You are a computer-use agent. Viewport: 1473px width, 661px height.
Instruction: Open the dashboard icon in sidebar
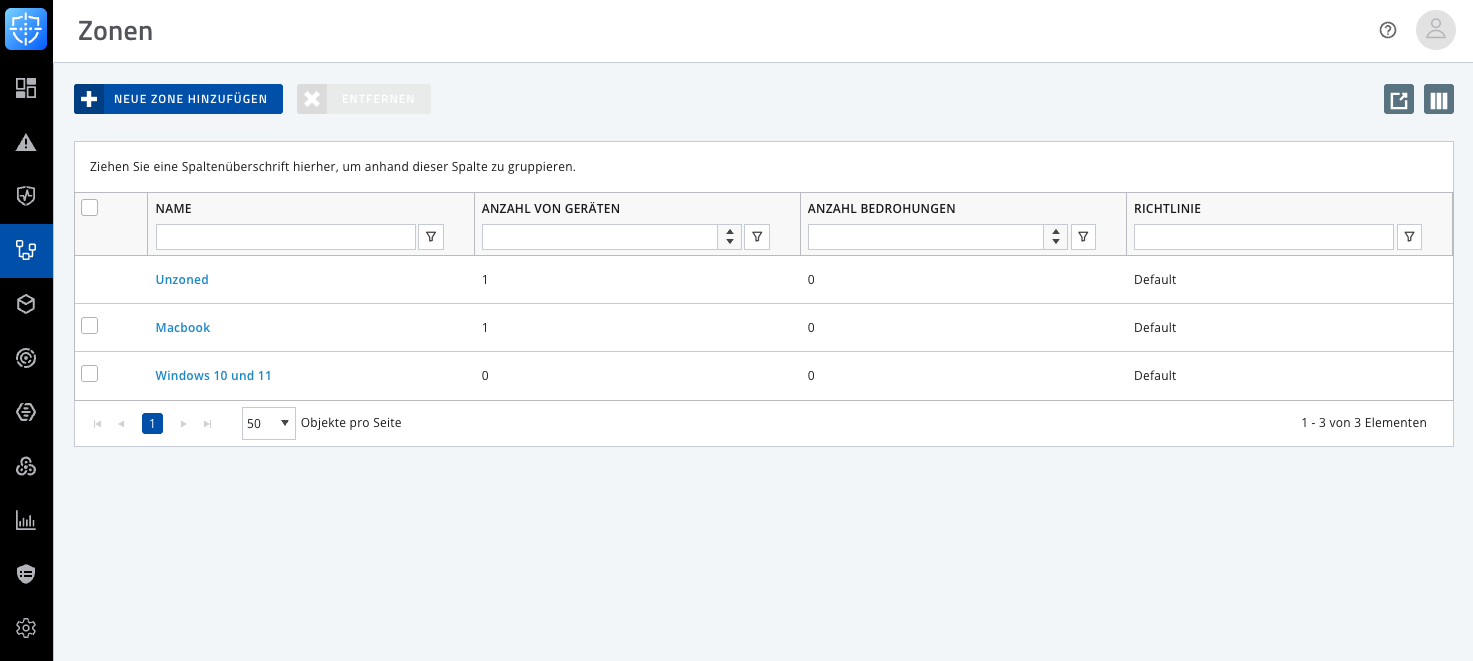pyautogui.click(x=26, y=88)
